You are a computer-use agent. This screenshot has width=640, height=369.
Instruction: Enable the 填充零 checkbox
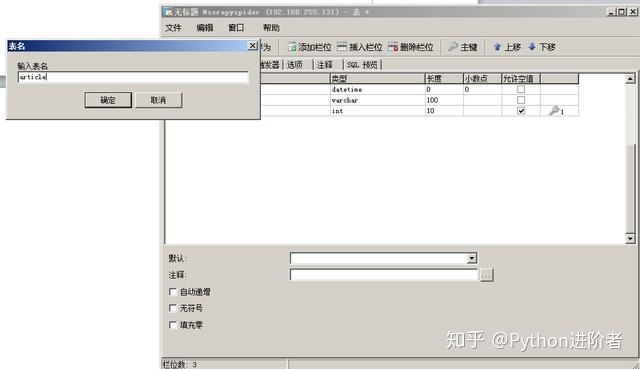173,325
